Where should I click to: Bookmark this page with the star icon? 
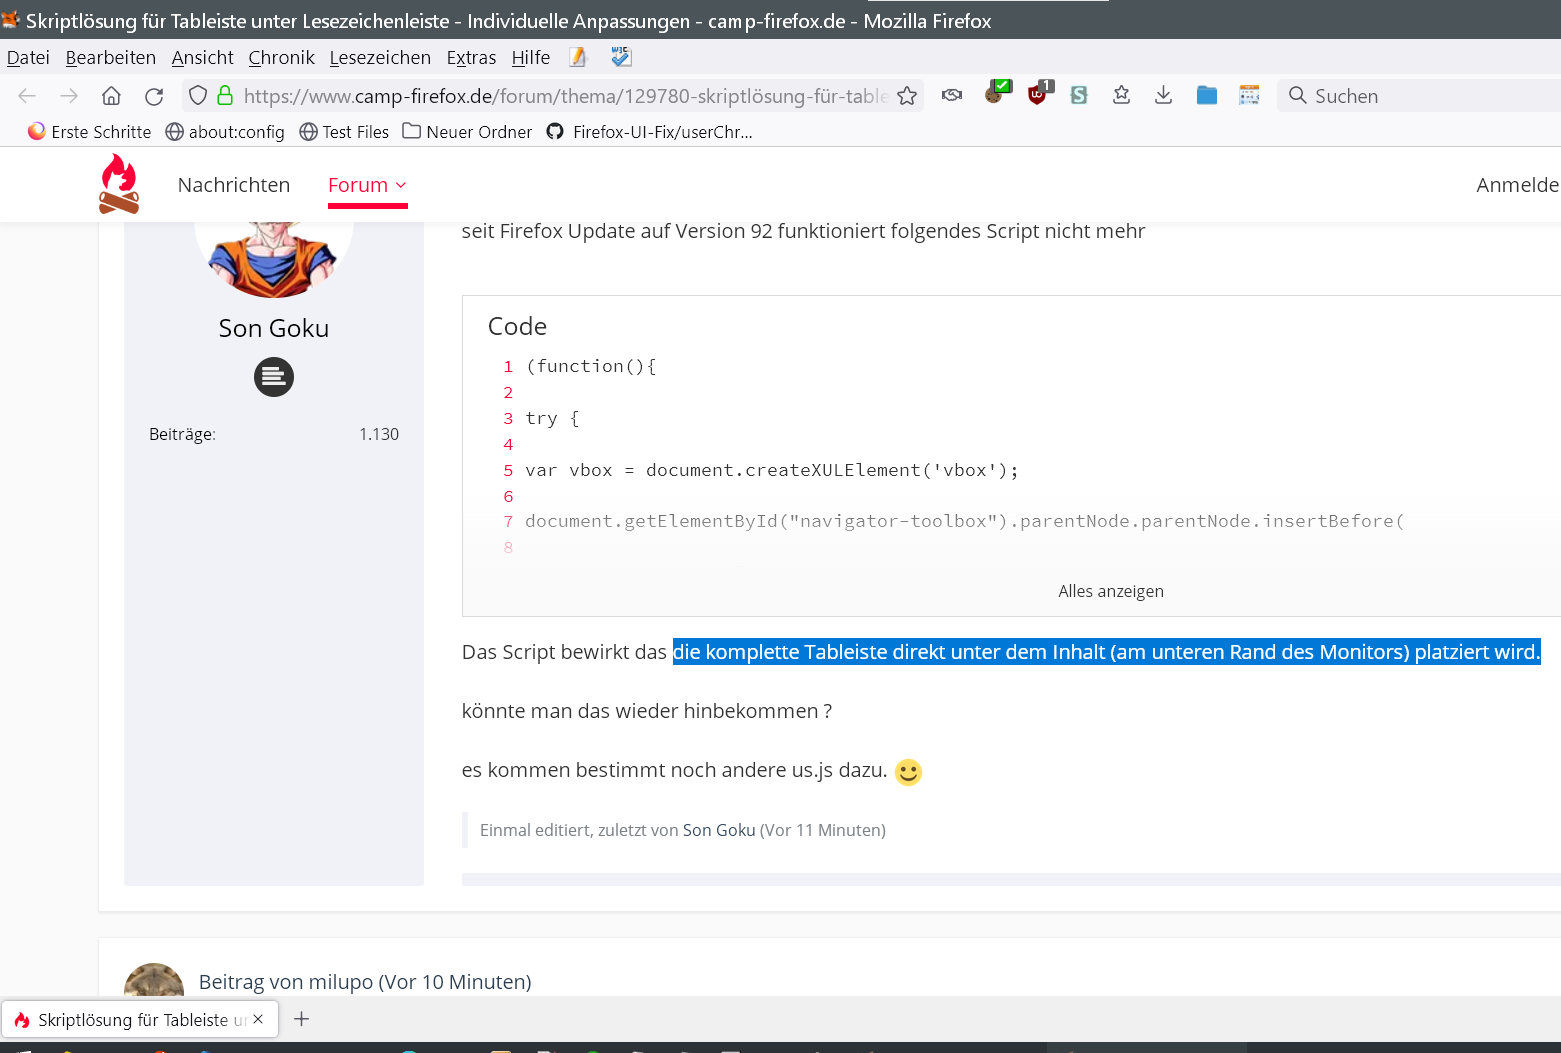[907, 96]
